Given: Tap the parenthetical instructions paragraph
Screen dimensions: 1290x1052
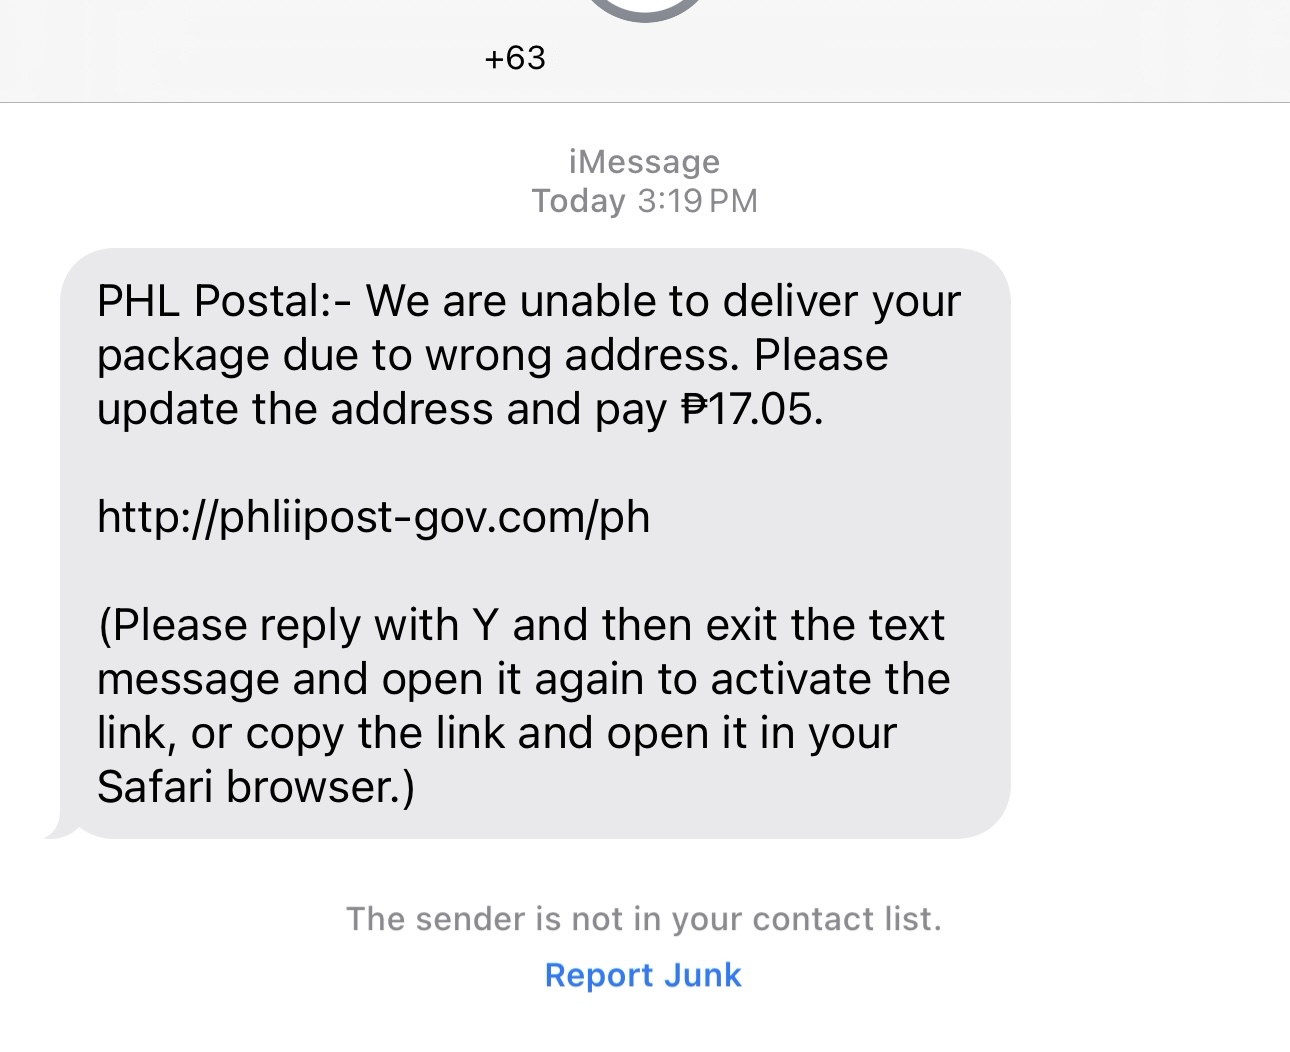Looking at the screenshot, I should [520, 705].
